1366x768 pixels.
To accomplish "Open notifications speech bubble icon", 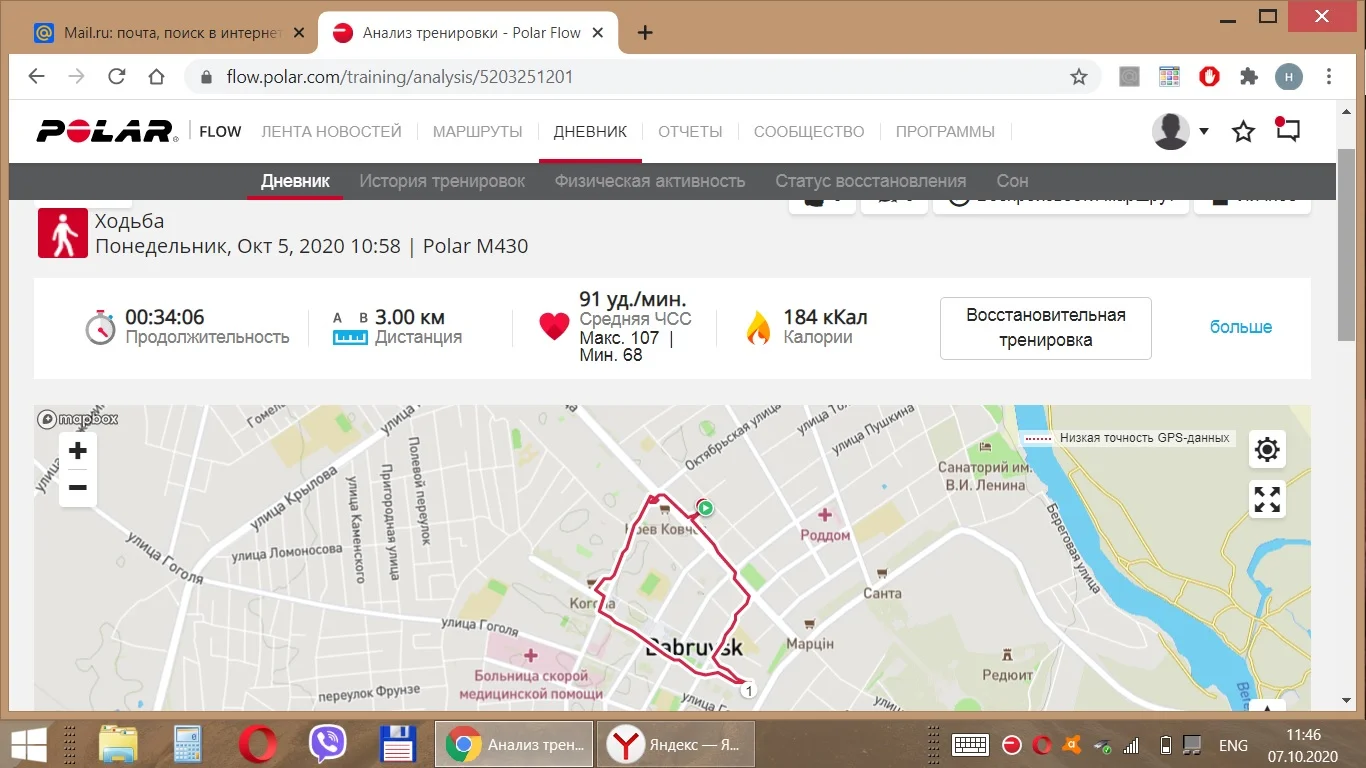I will click(1287, 130).
